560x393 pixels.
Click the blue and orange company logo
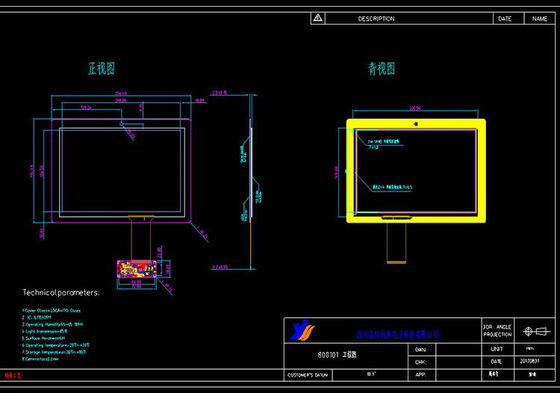(302, 330)
